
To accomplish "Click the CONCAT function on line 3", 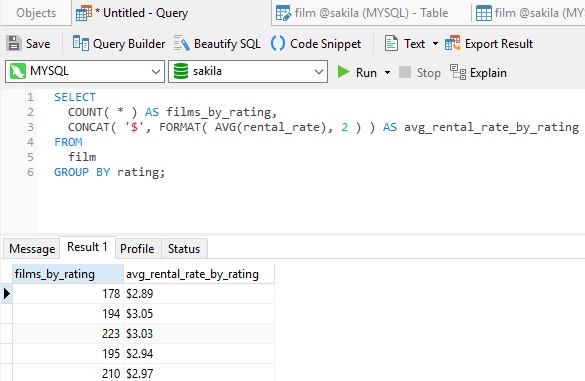I will coord(89,127).
